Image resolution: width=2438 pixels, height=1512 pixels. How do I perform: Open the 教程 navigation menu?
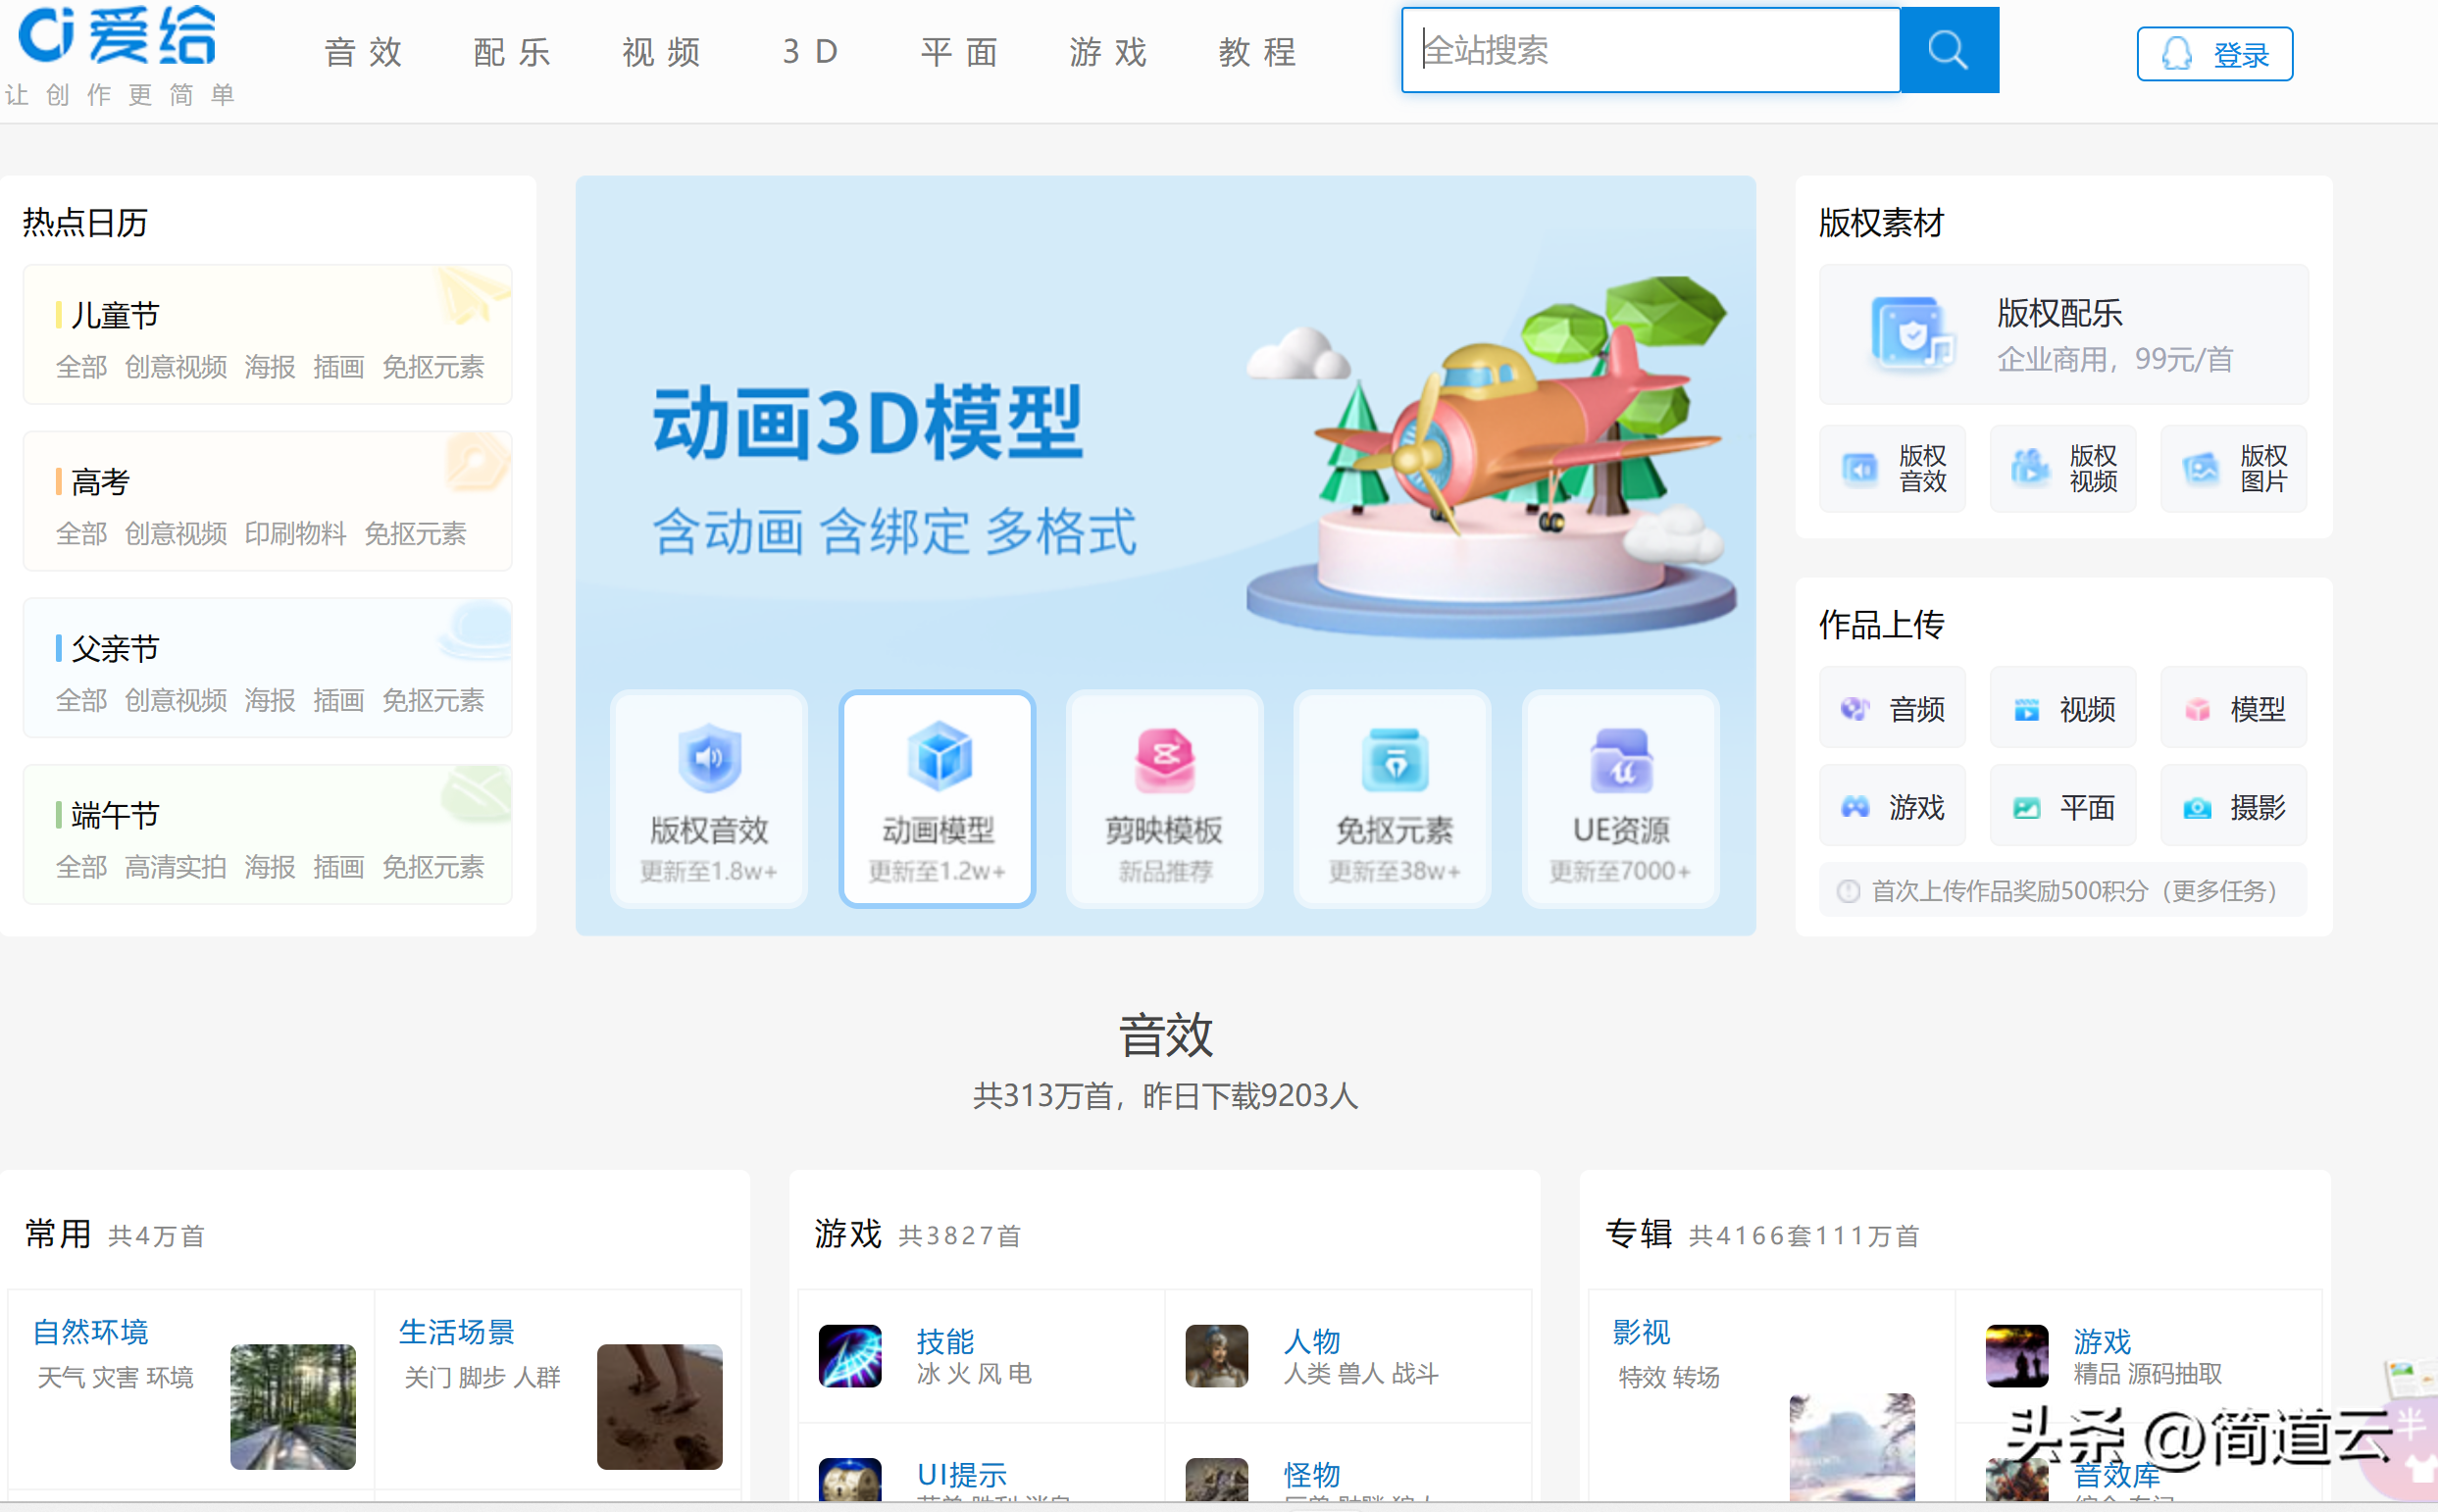[1258, 51]
